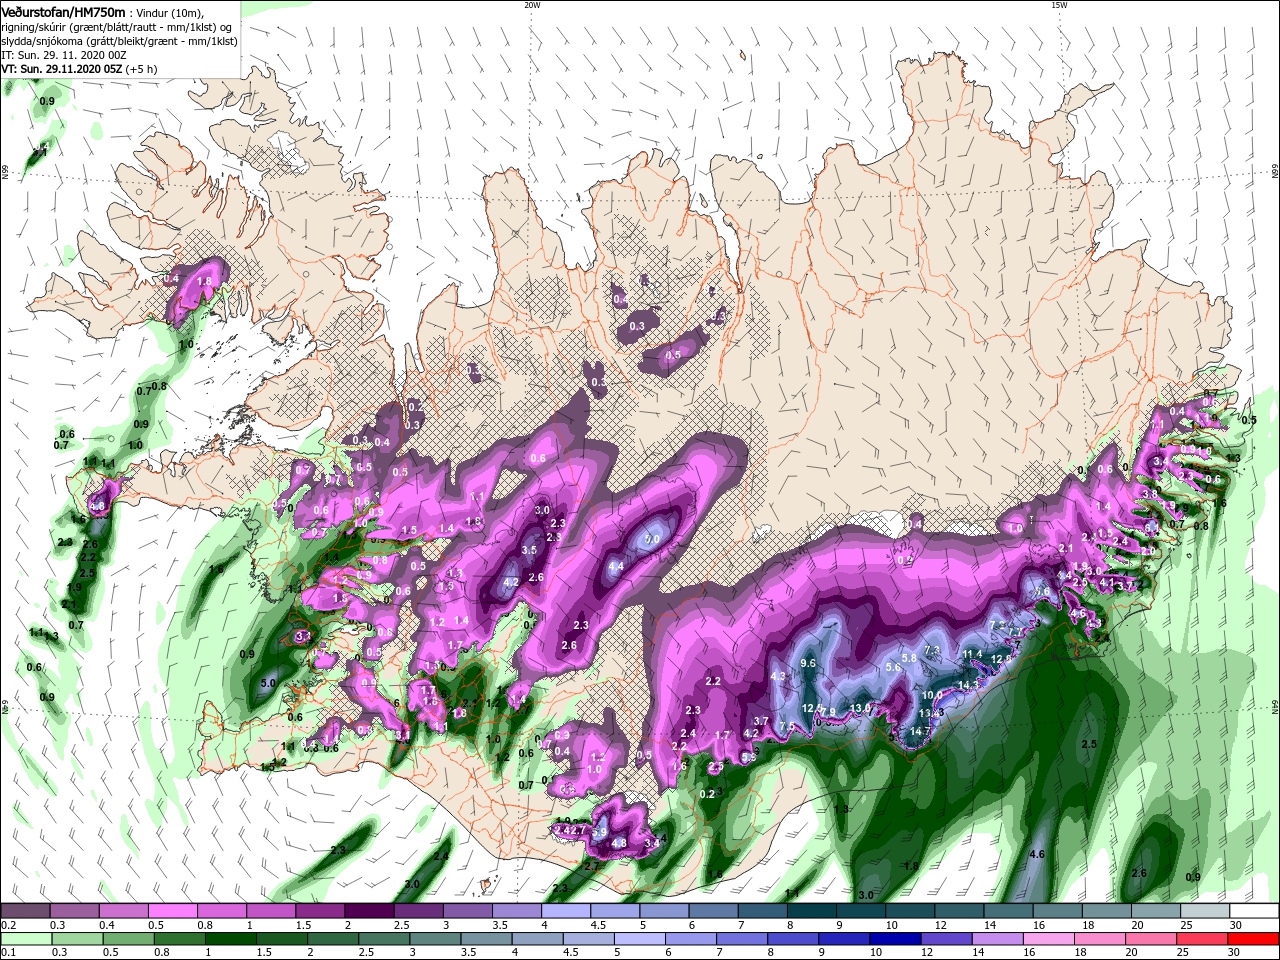The width and height of the screenshot is (1280, 960).
Task: Click the 7.3 precipitation value on the map
Action: (933, 650)
